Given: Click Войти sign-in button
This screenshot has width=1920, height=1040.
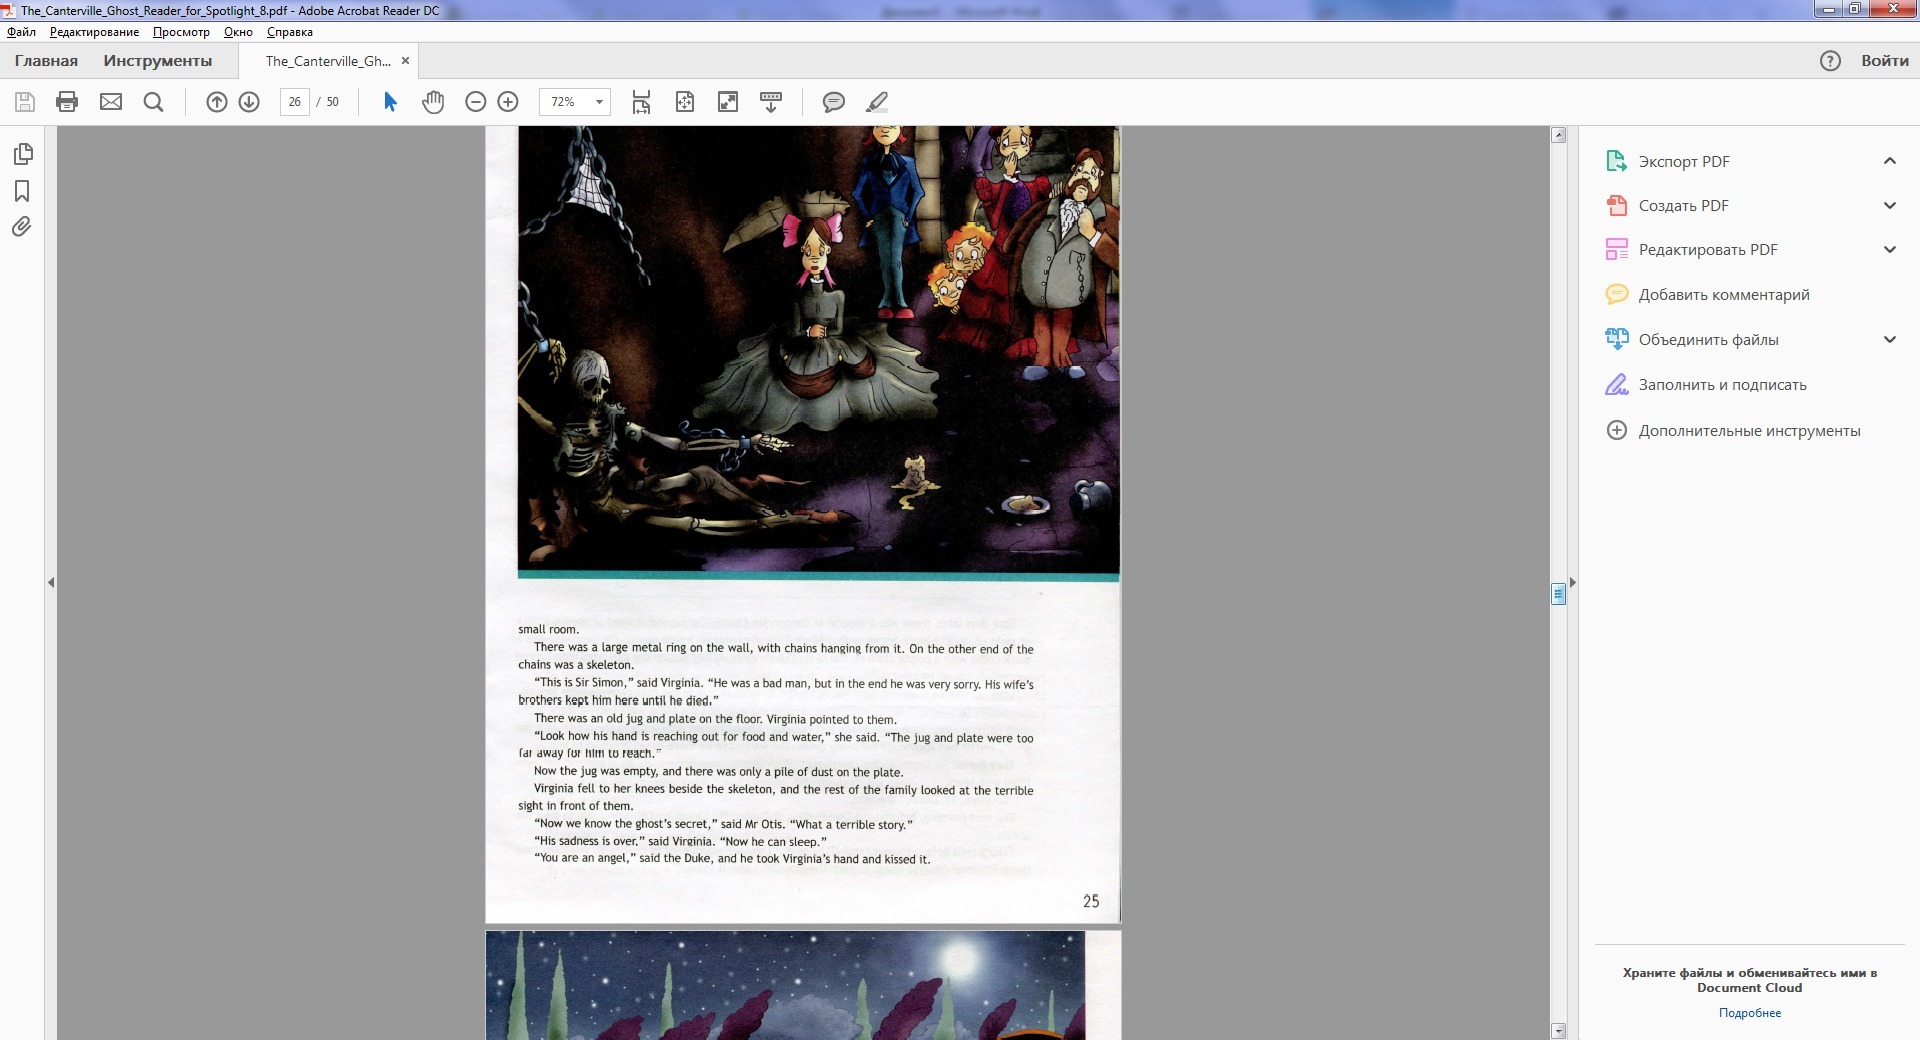Looking at the screenshot, I should [x=1885, y=61].
